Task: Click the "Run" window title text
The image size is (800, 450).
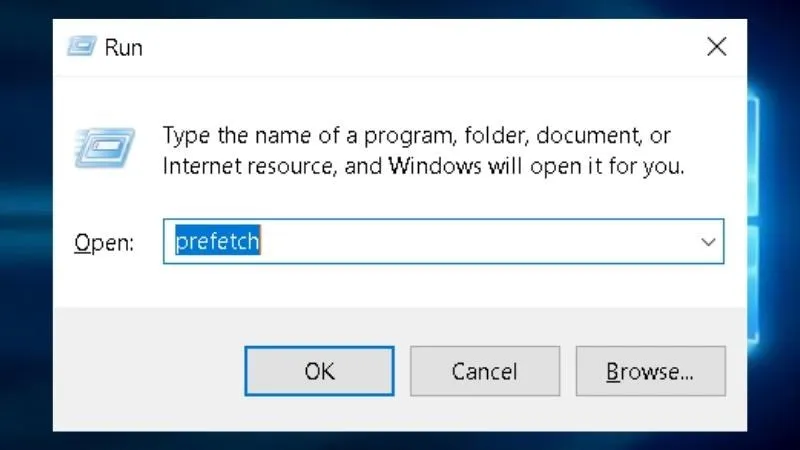Action: 124,47
